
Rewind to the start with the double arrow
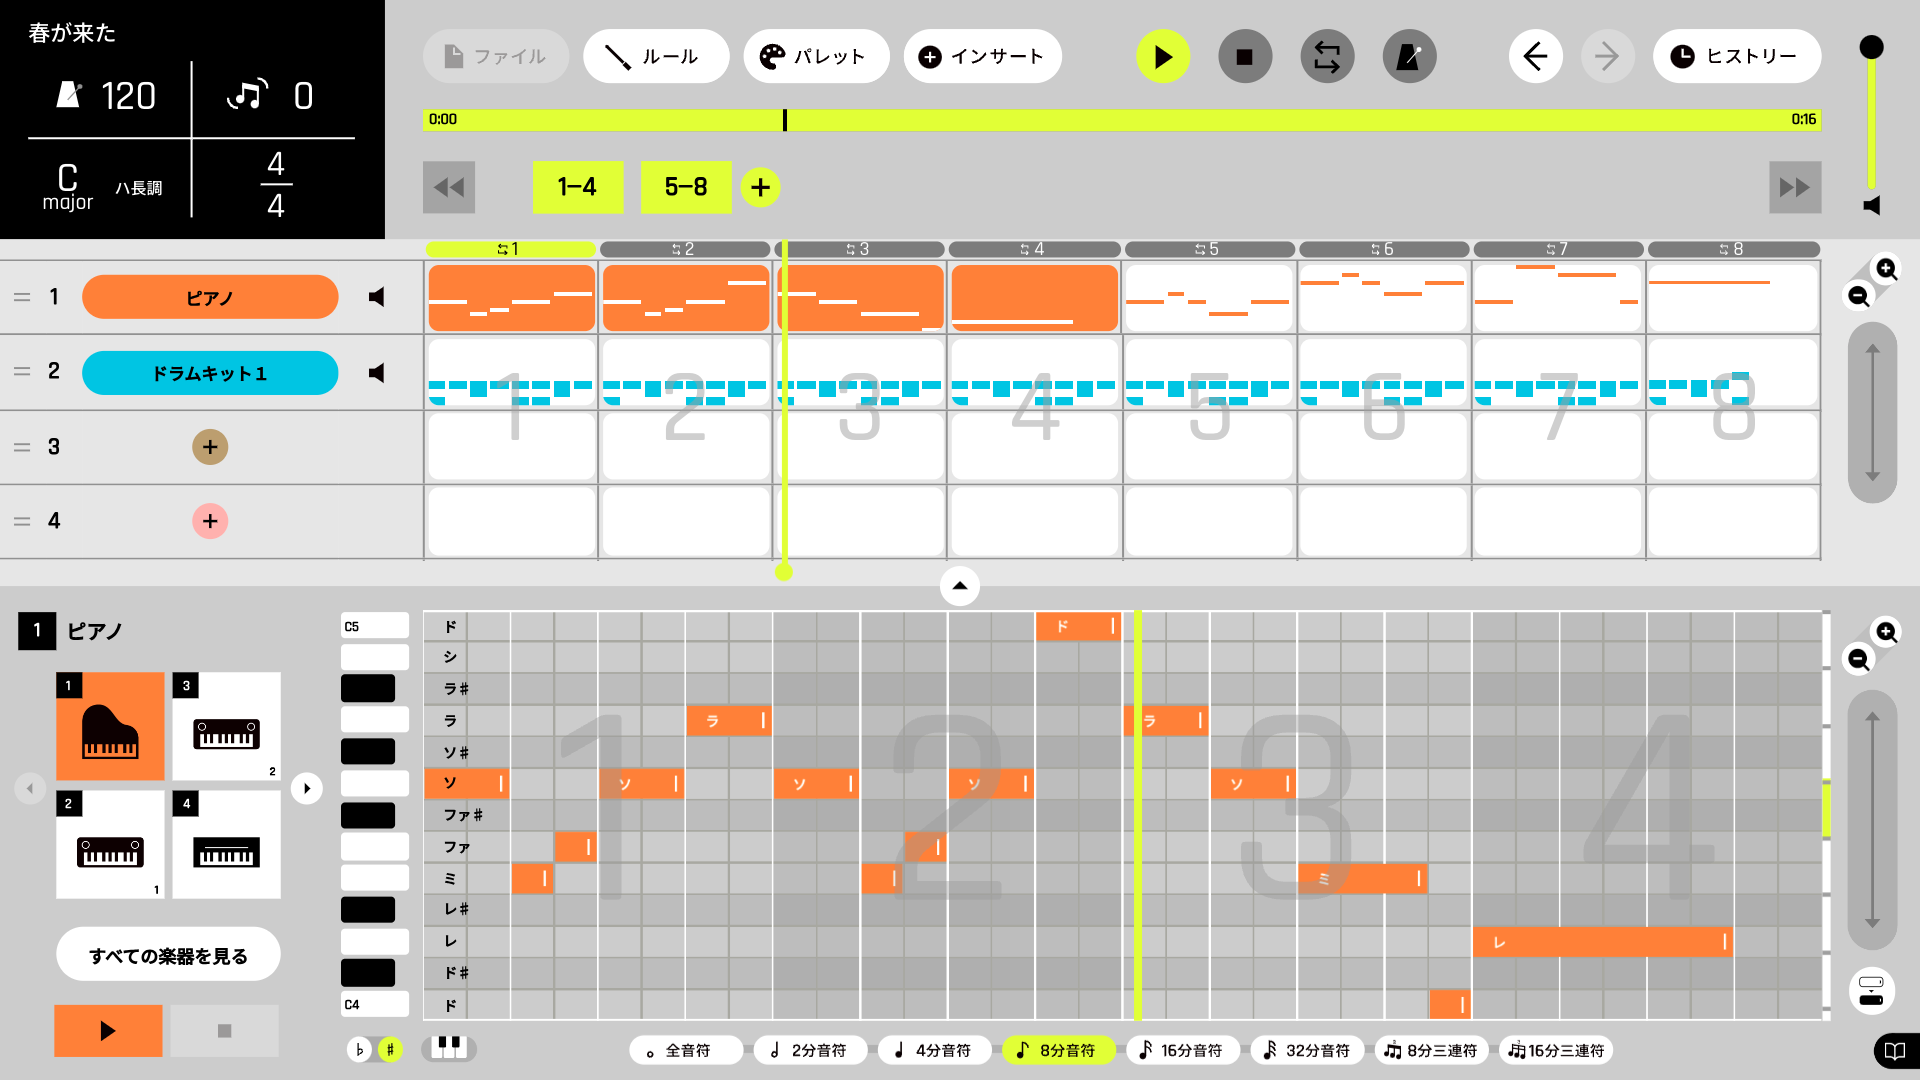449,187
